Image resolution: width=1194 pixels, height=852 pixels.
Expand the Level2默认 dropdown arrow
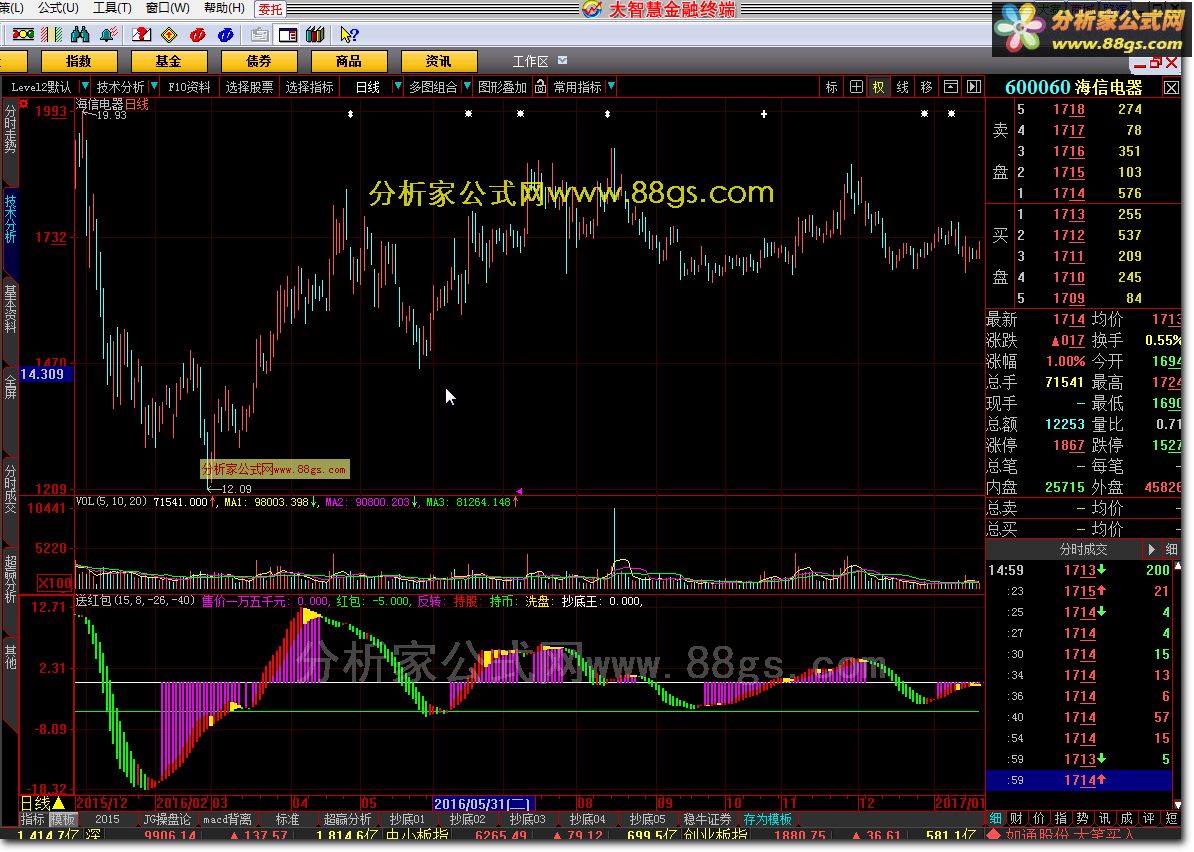[x=85, y=86]
